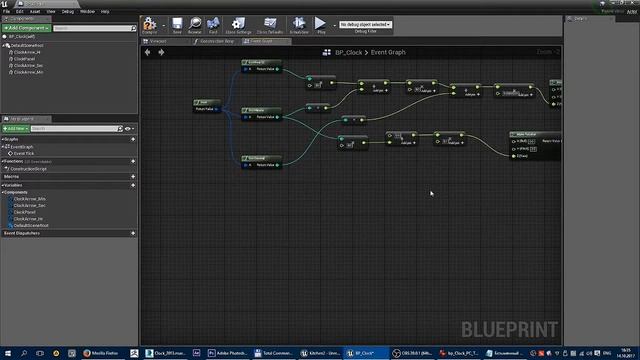Open the debug object selector dropdown
The height and width of the screenshot is (360, 640).
(365, 24)
